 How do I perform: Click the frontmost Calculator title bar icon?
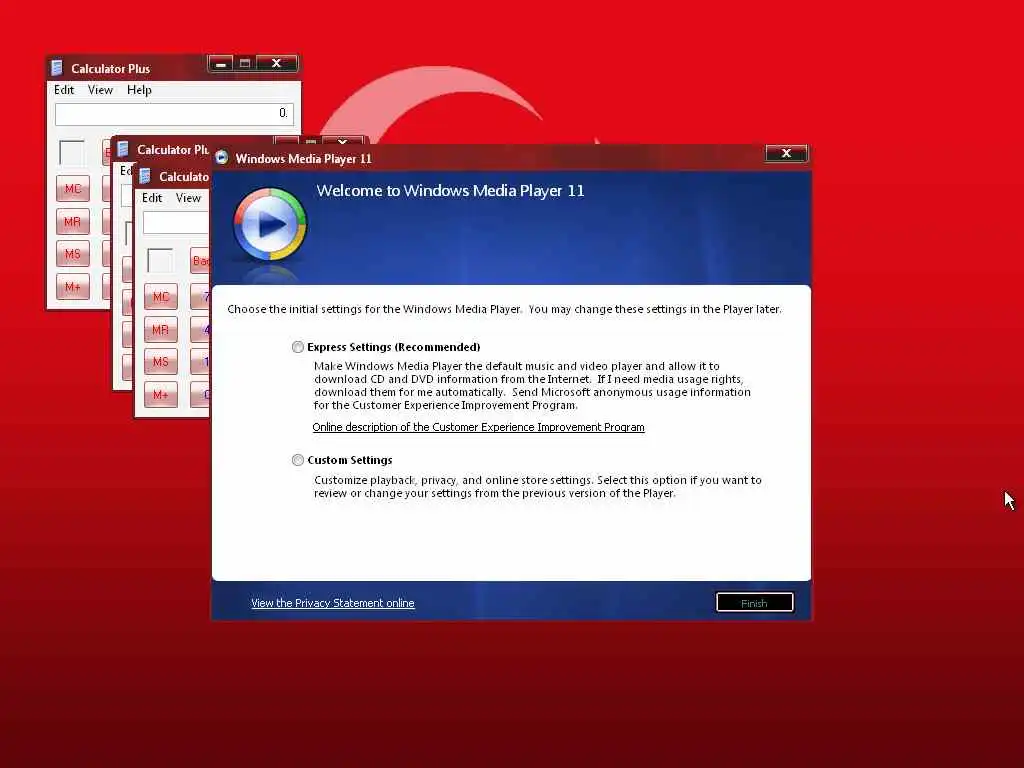[146, 176]
